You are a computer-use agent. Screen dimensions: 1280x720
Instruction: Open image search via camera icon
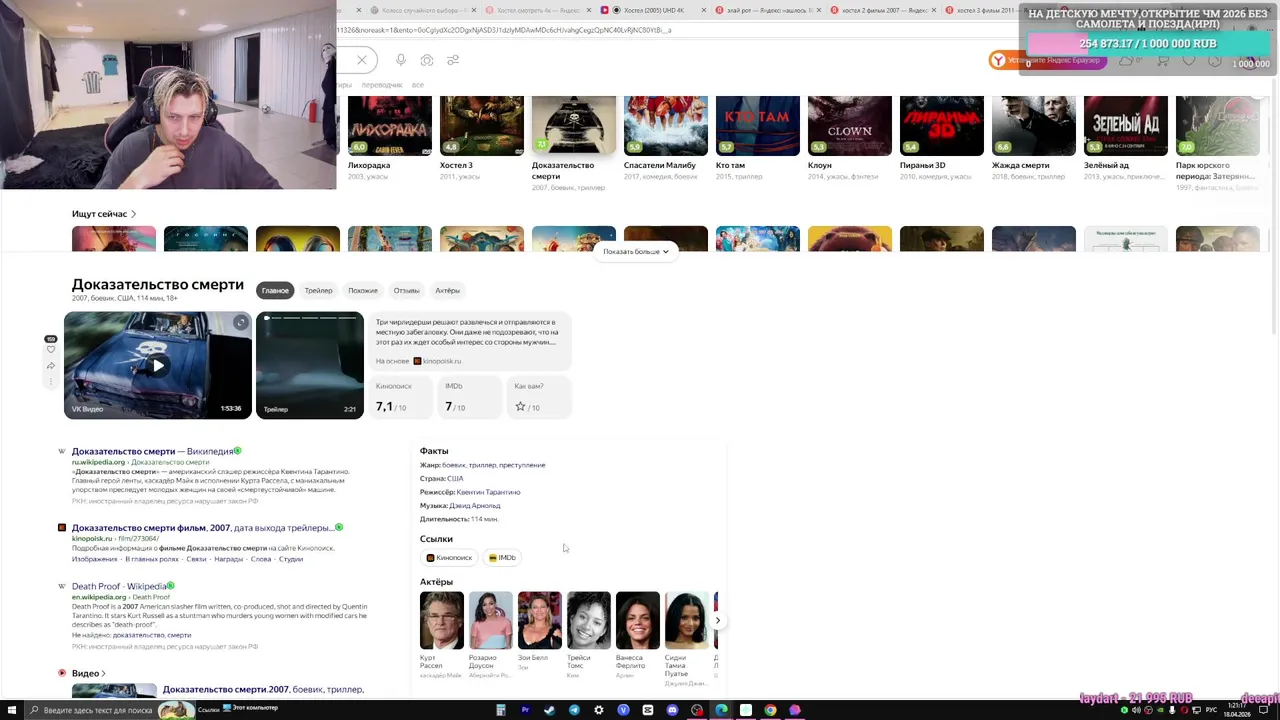point(427,60)
